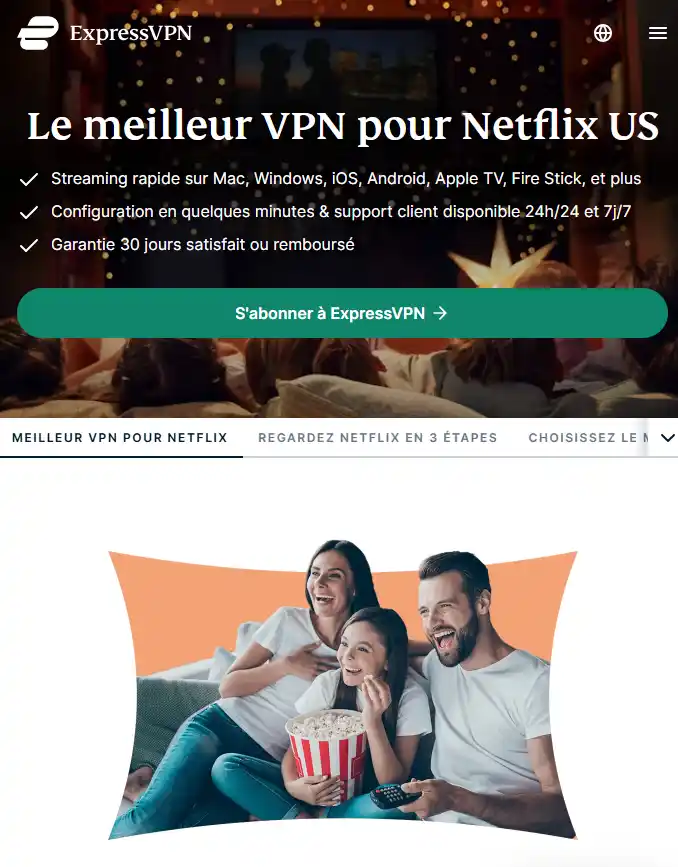
Task: Expand the section tabs chevron dropdown
Action: [x=667, y=437]
